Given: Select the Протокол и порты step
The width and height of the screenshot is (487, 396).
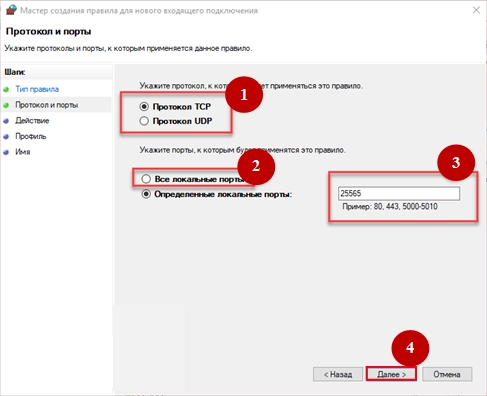Looking at the screenshot, I should [47, 105].
